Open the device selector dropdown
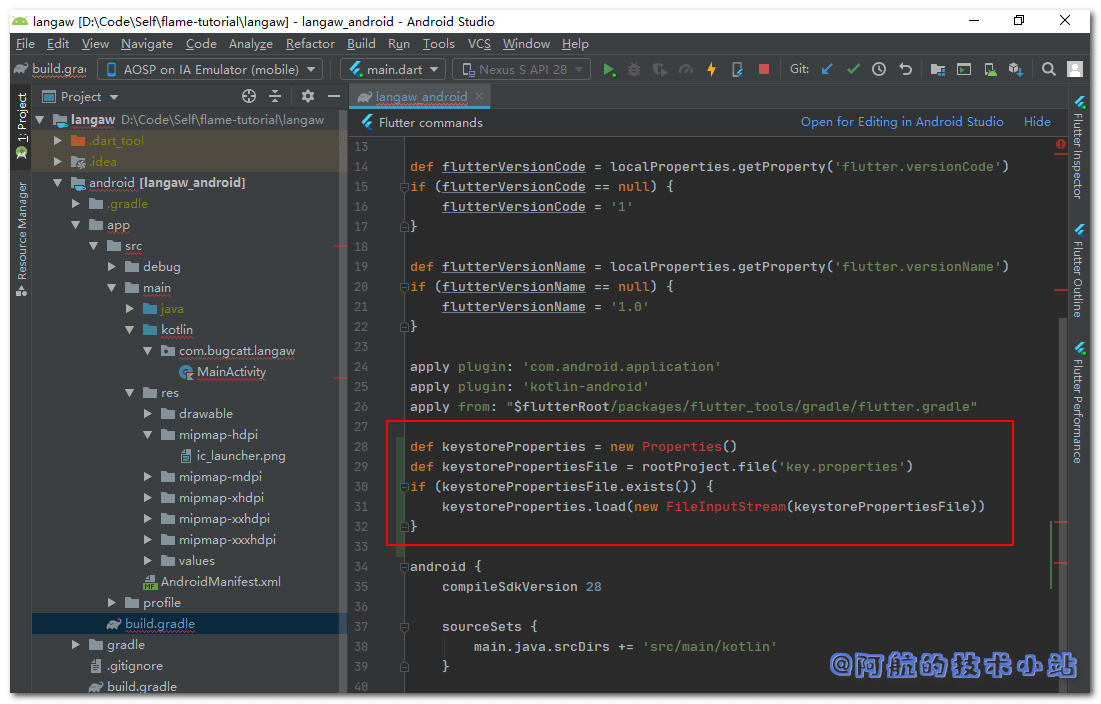Screen dimensions: 1101x704 [209, 69]
